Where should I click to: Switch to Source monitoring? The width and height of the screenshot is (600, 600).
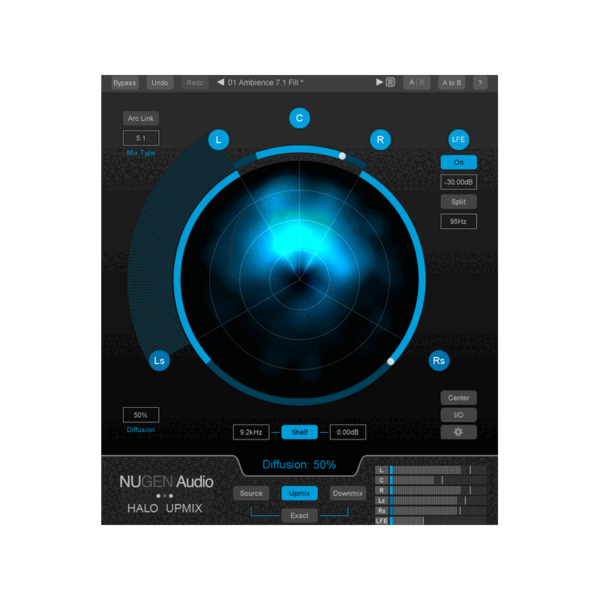pos(251,493)
